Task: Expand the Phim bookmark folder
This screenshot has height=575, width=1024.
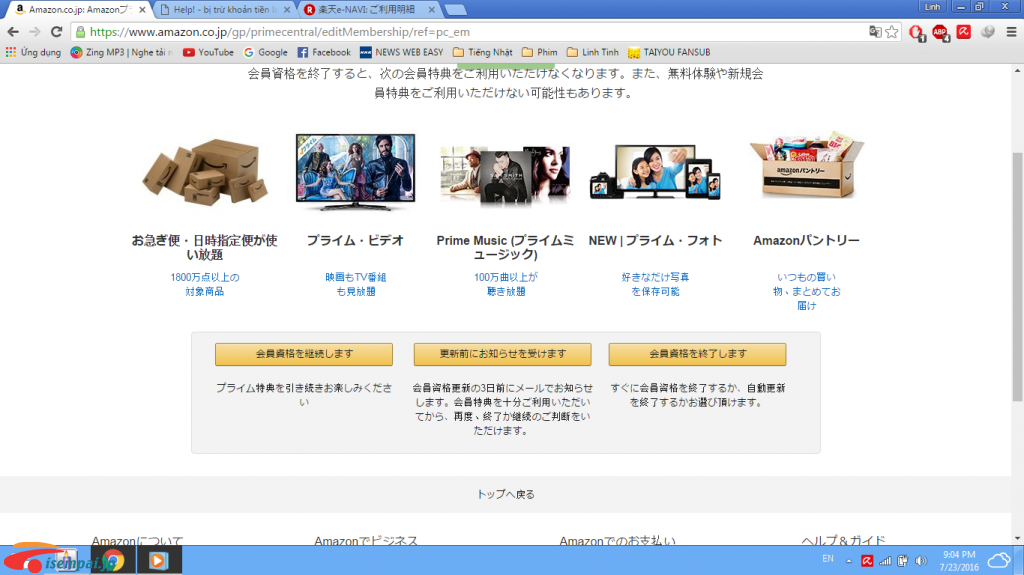Action: [539, 52]
